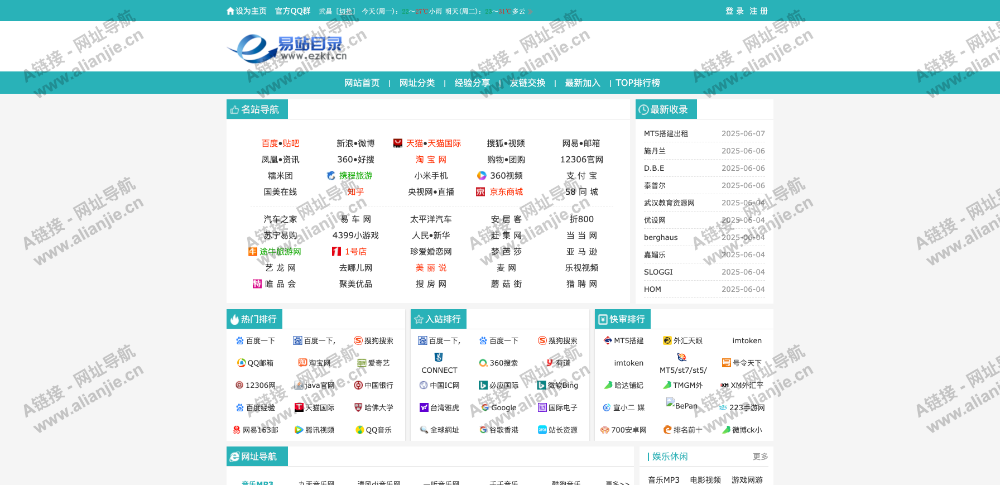Click the colorful icon beside 360视频

(482, 175)
